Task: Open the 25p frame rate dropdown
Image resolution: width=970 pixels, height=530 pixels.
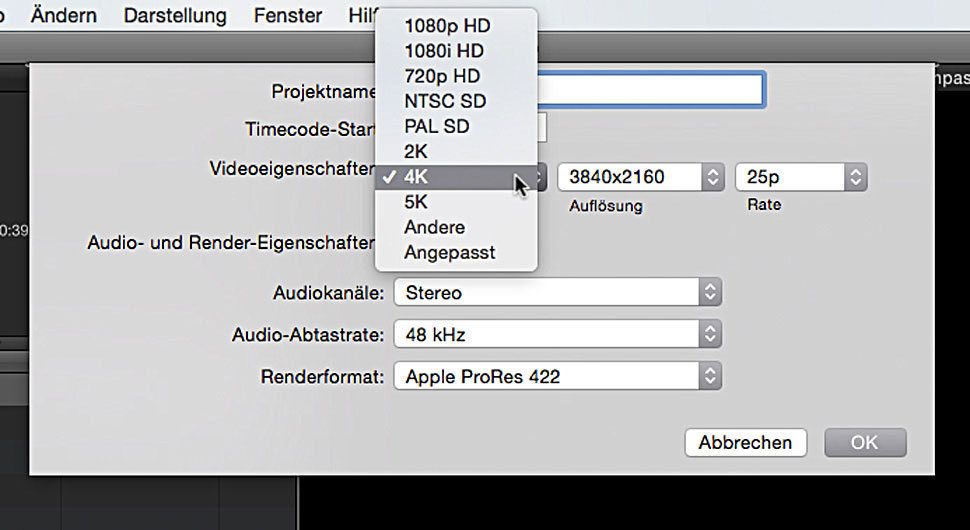Action: coord(800,178)
